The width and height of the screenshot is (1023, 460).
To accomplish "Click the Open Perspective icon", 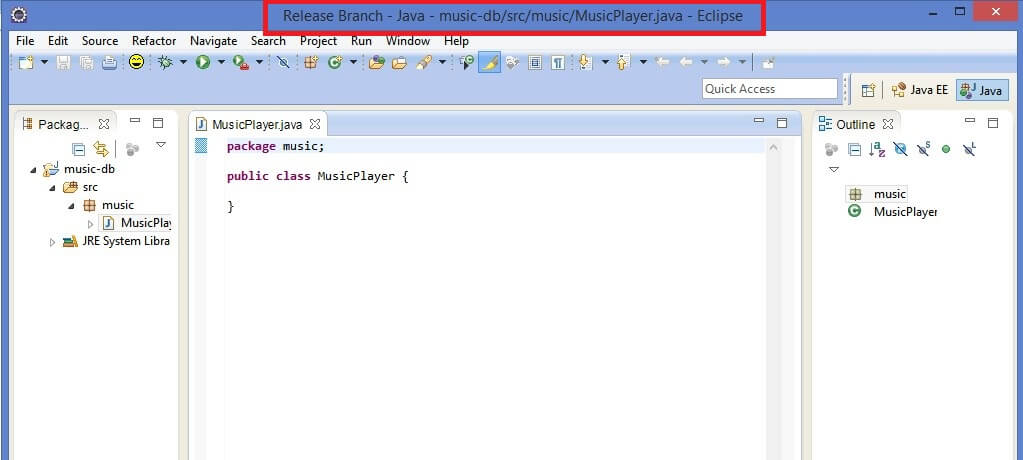I will (x=868, y=90).
